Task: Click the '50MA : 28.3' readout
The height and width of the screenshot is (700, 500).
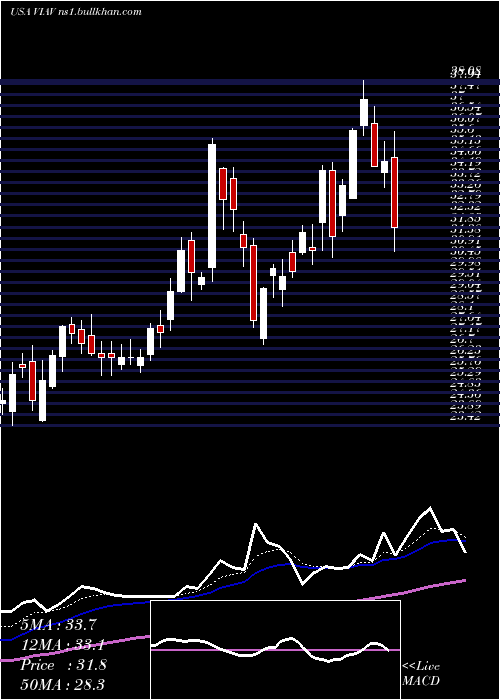Action: coord(63,684)
